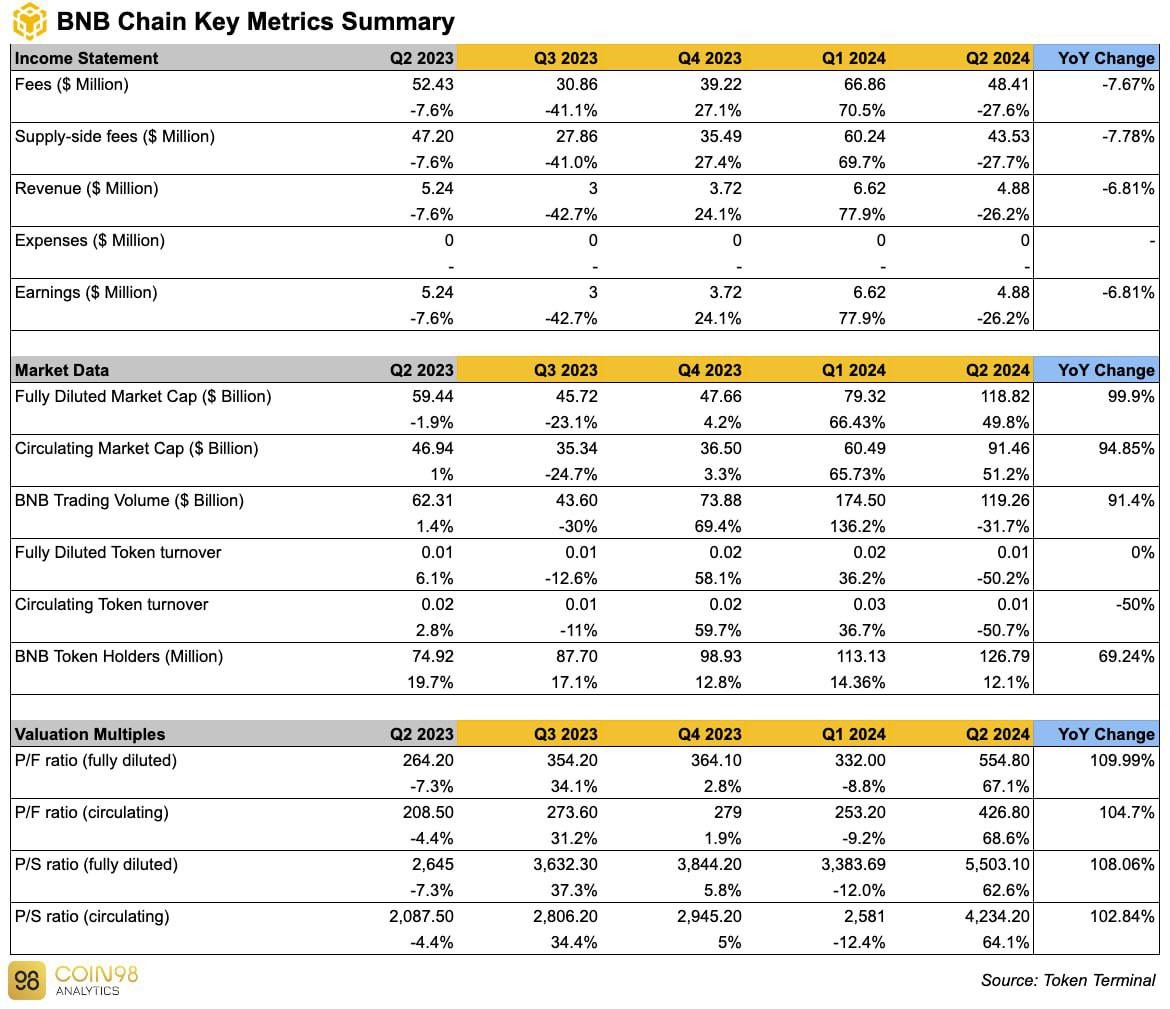
Task: Select the BNB Token Holders (Million) row label
Action: click(119, 657)
